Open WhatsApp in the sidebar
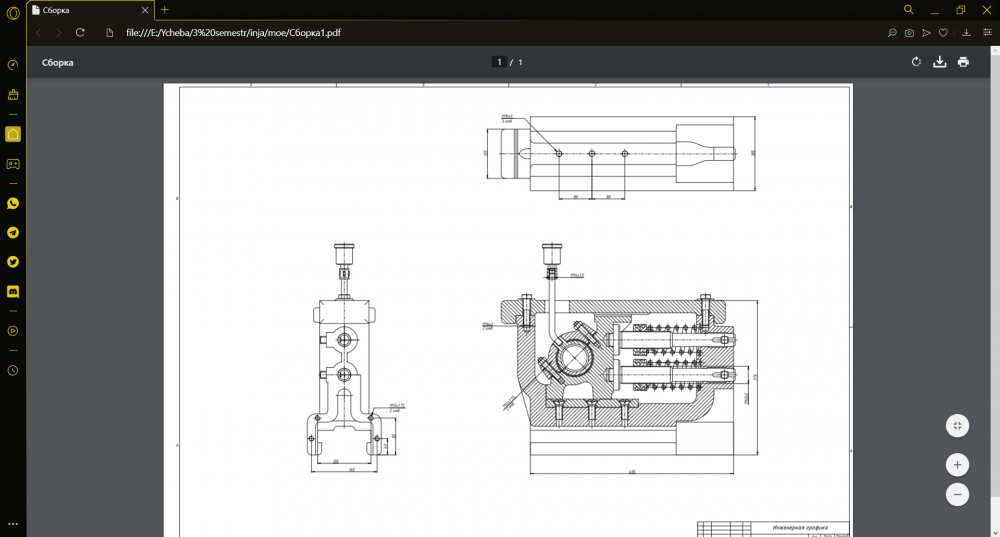 pos(13,203)
